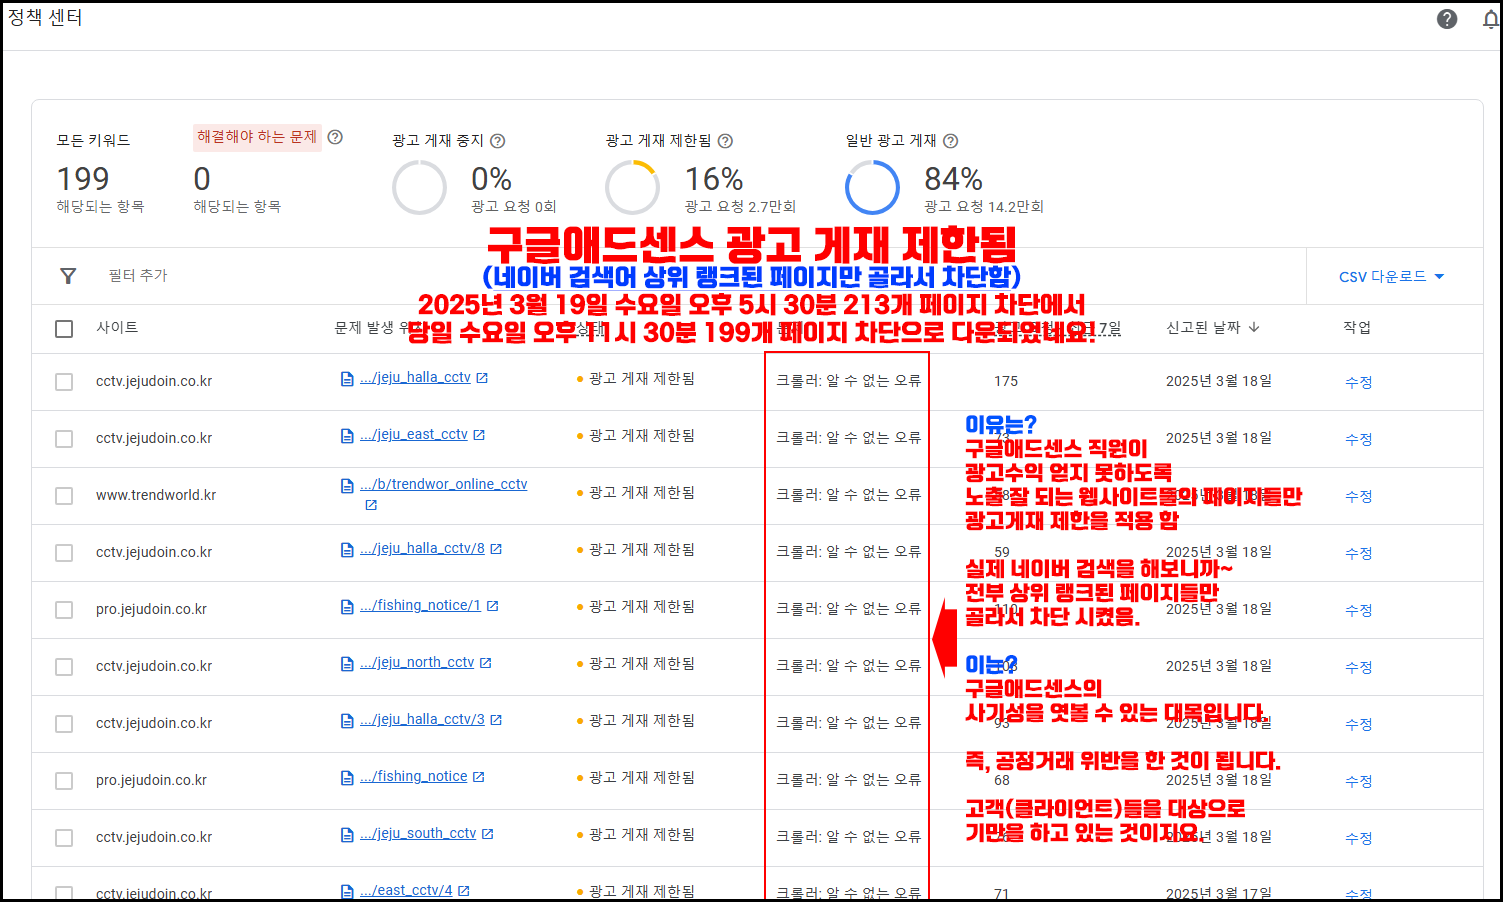Click 크롤러 오류 cell in jeju_east_cctv row
1503x902 pixels.
(848, 437)
